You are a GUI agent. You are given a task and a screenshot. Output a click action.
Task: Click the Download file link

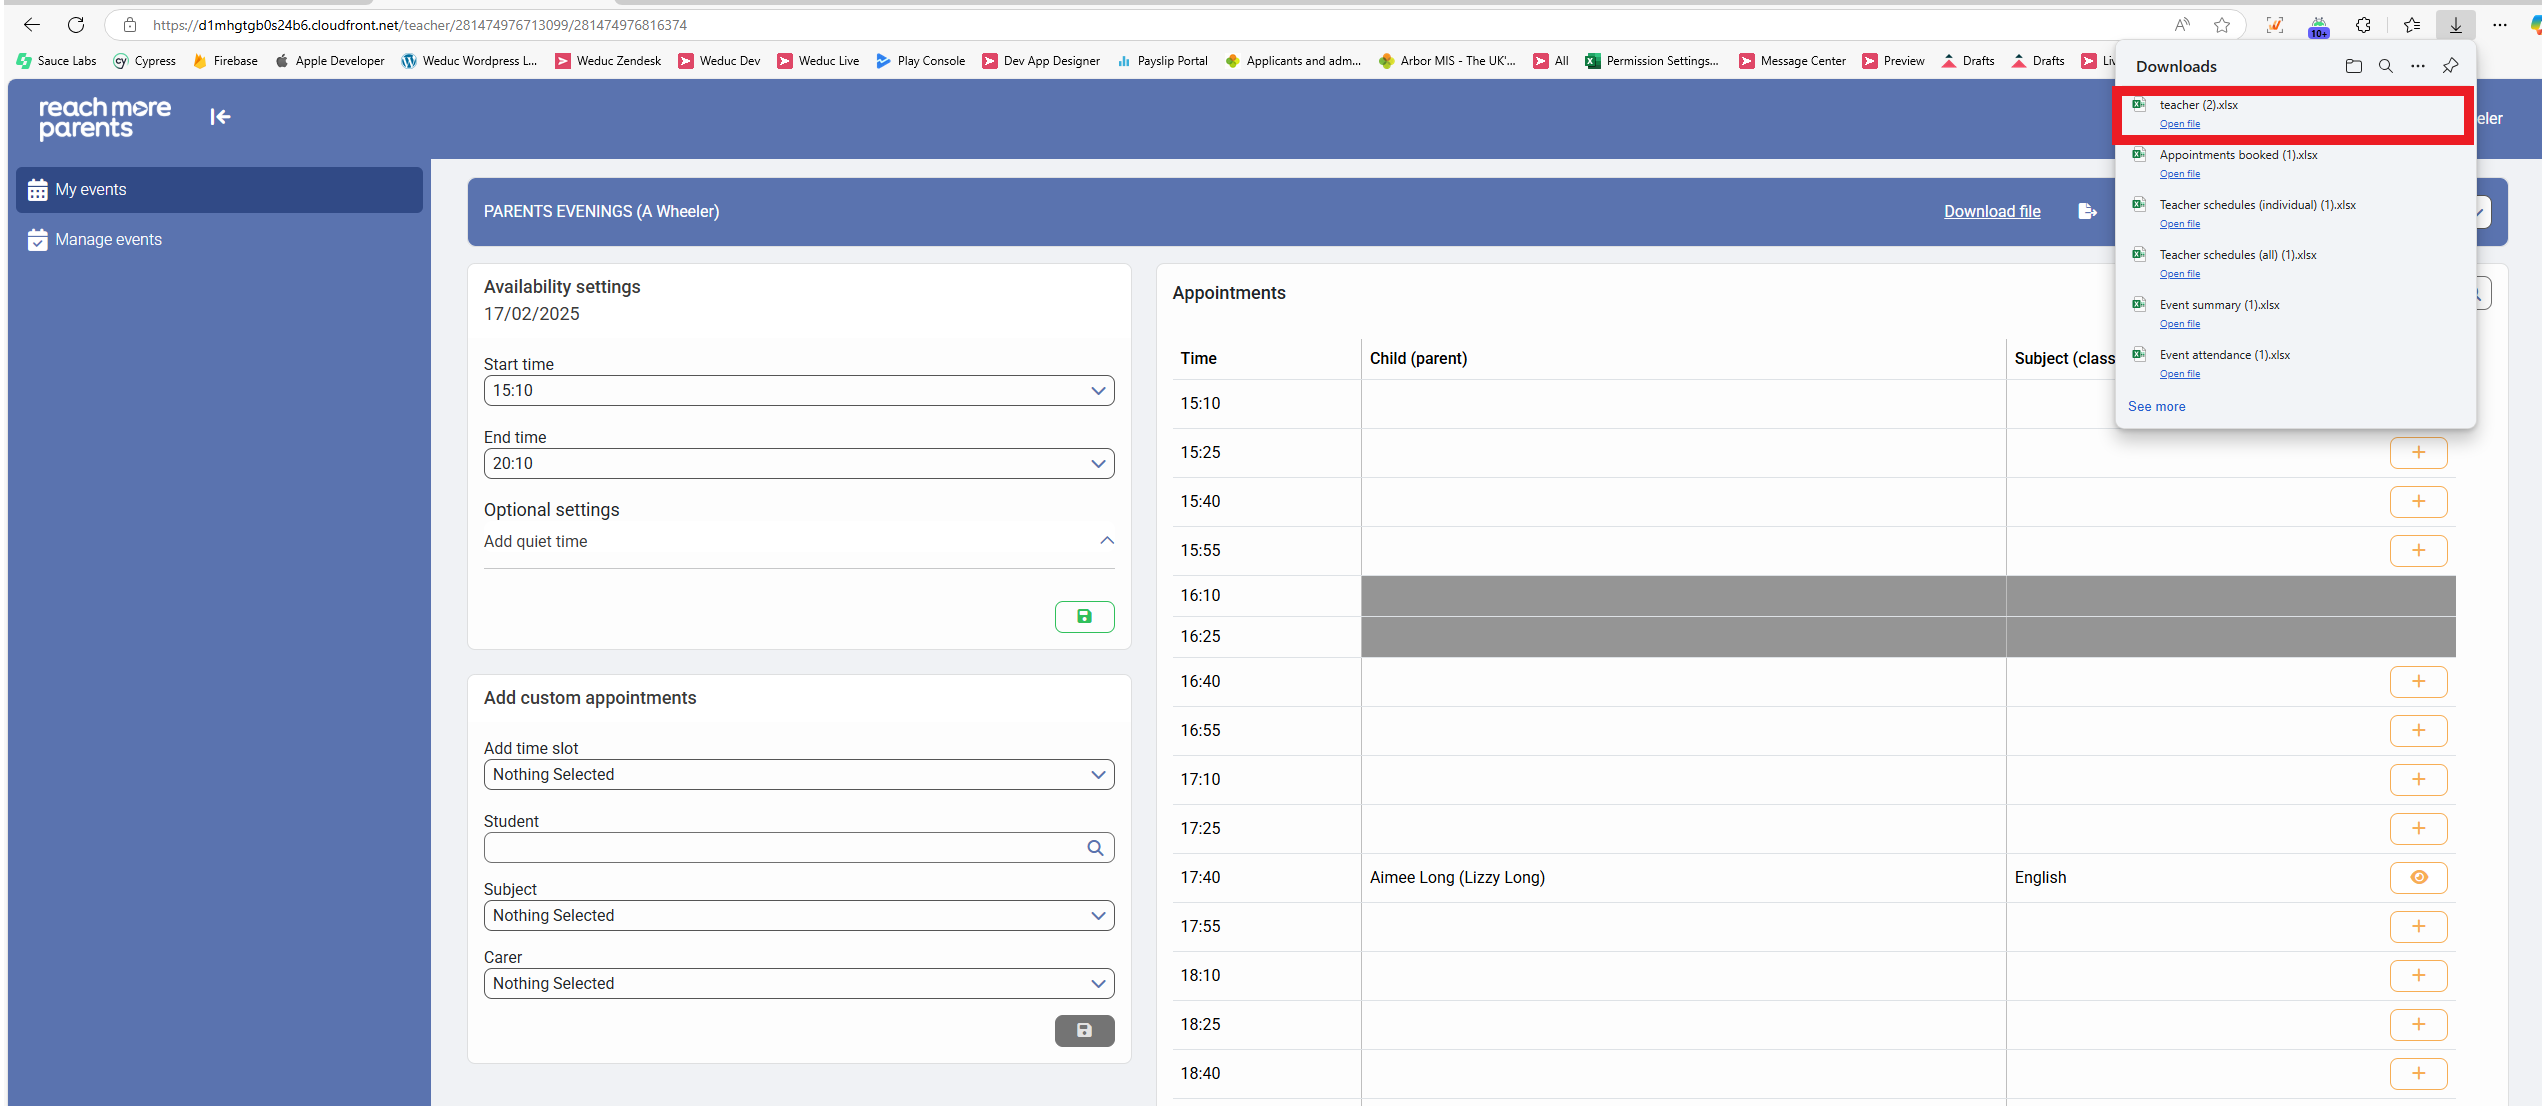[1991, 211]
